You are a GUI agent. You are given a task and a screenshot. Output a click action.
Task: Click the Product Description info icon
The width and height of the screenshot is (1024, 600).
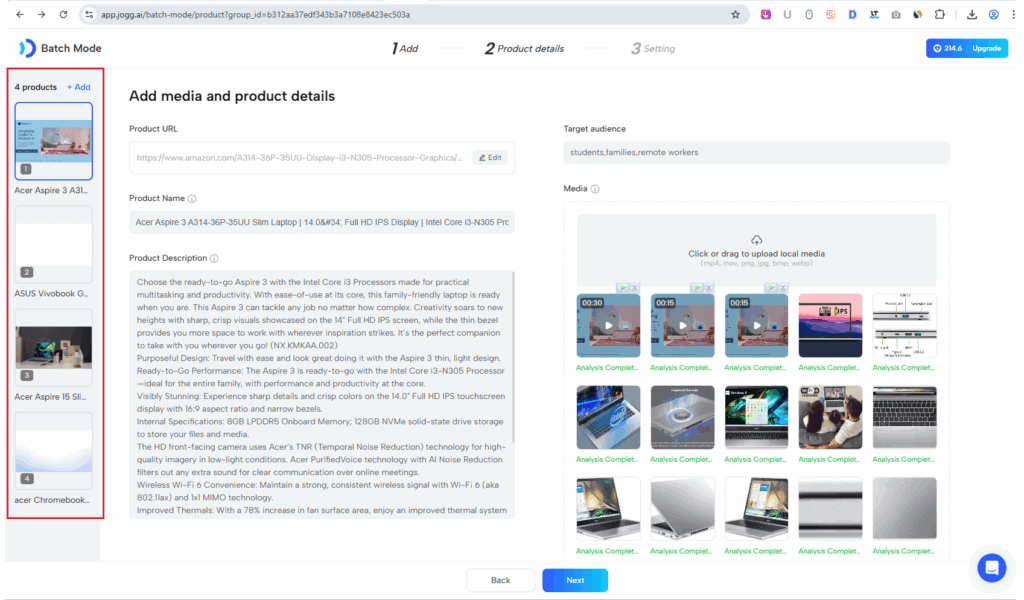[214, 258]
